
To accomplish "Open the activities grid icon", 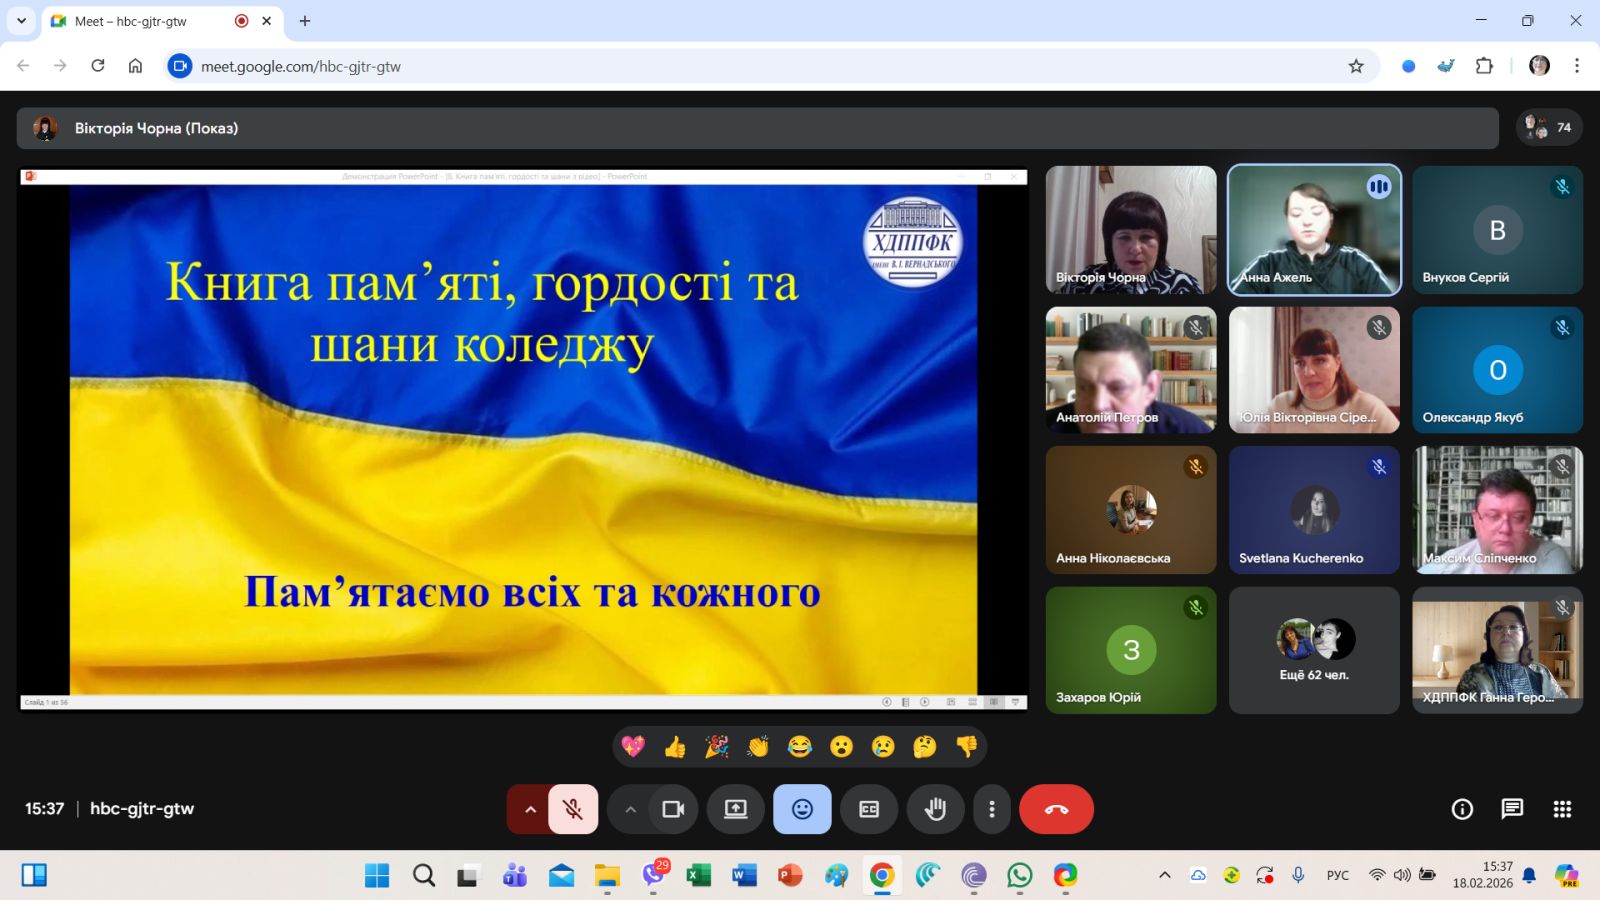I will [1562, 809].
